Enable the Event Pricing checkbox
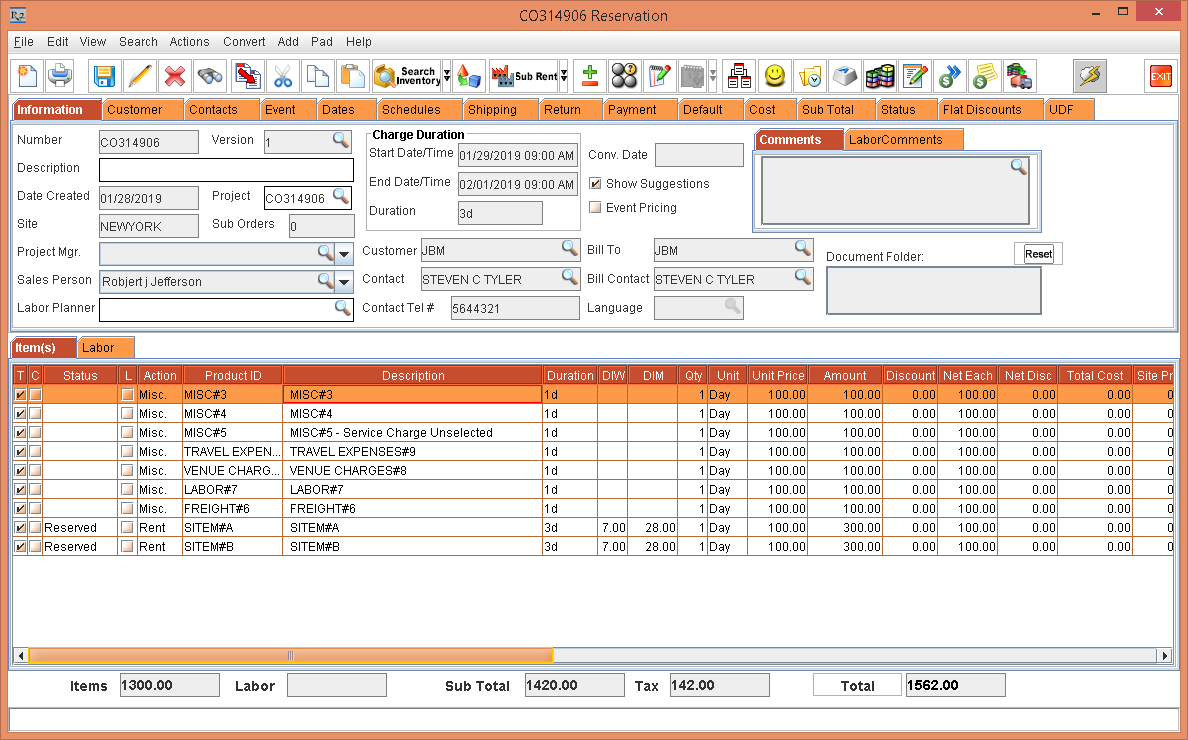 (x=596, y=208)
